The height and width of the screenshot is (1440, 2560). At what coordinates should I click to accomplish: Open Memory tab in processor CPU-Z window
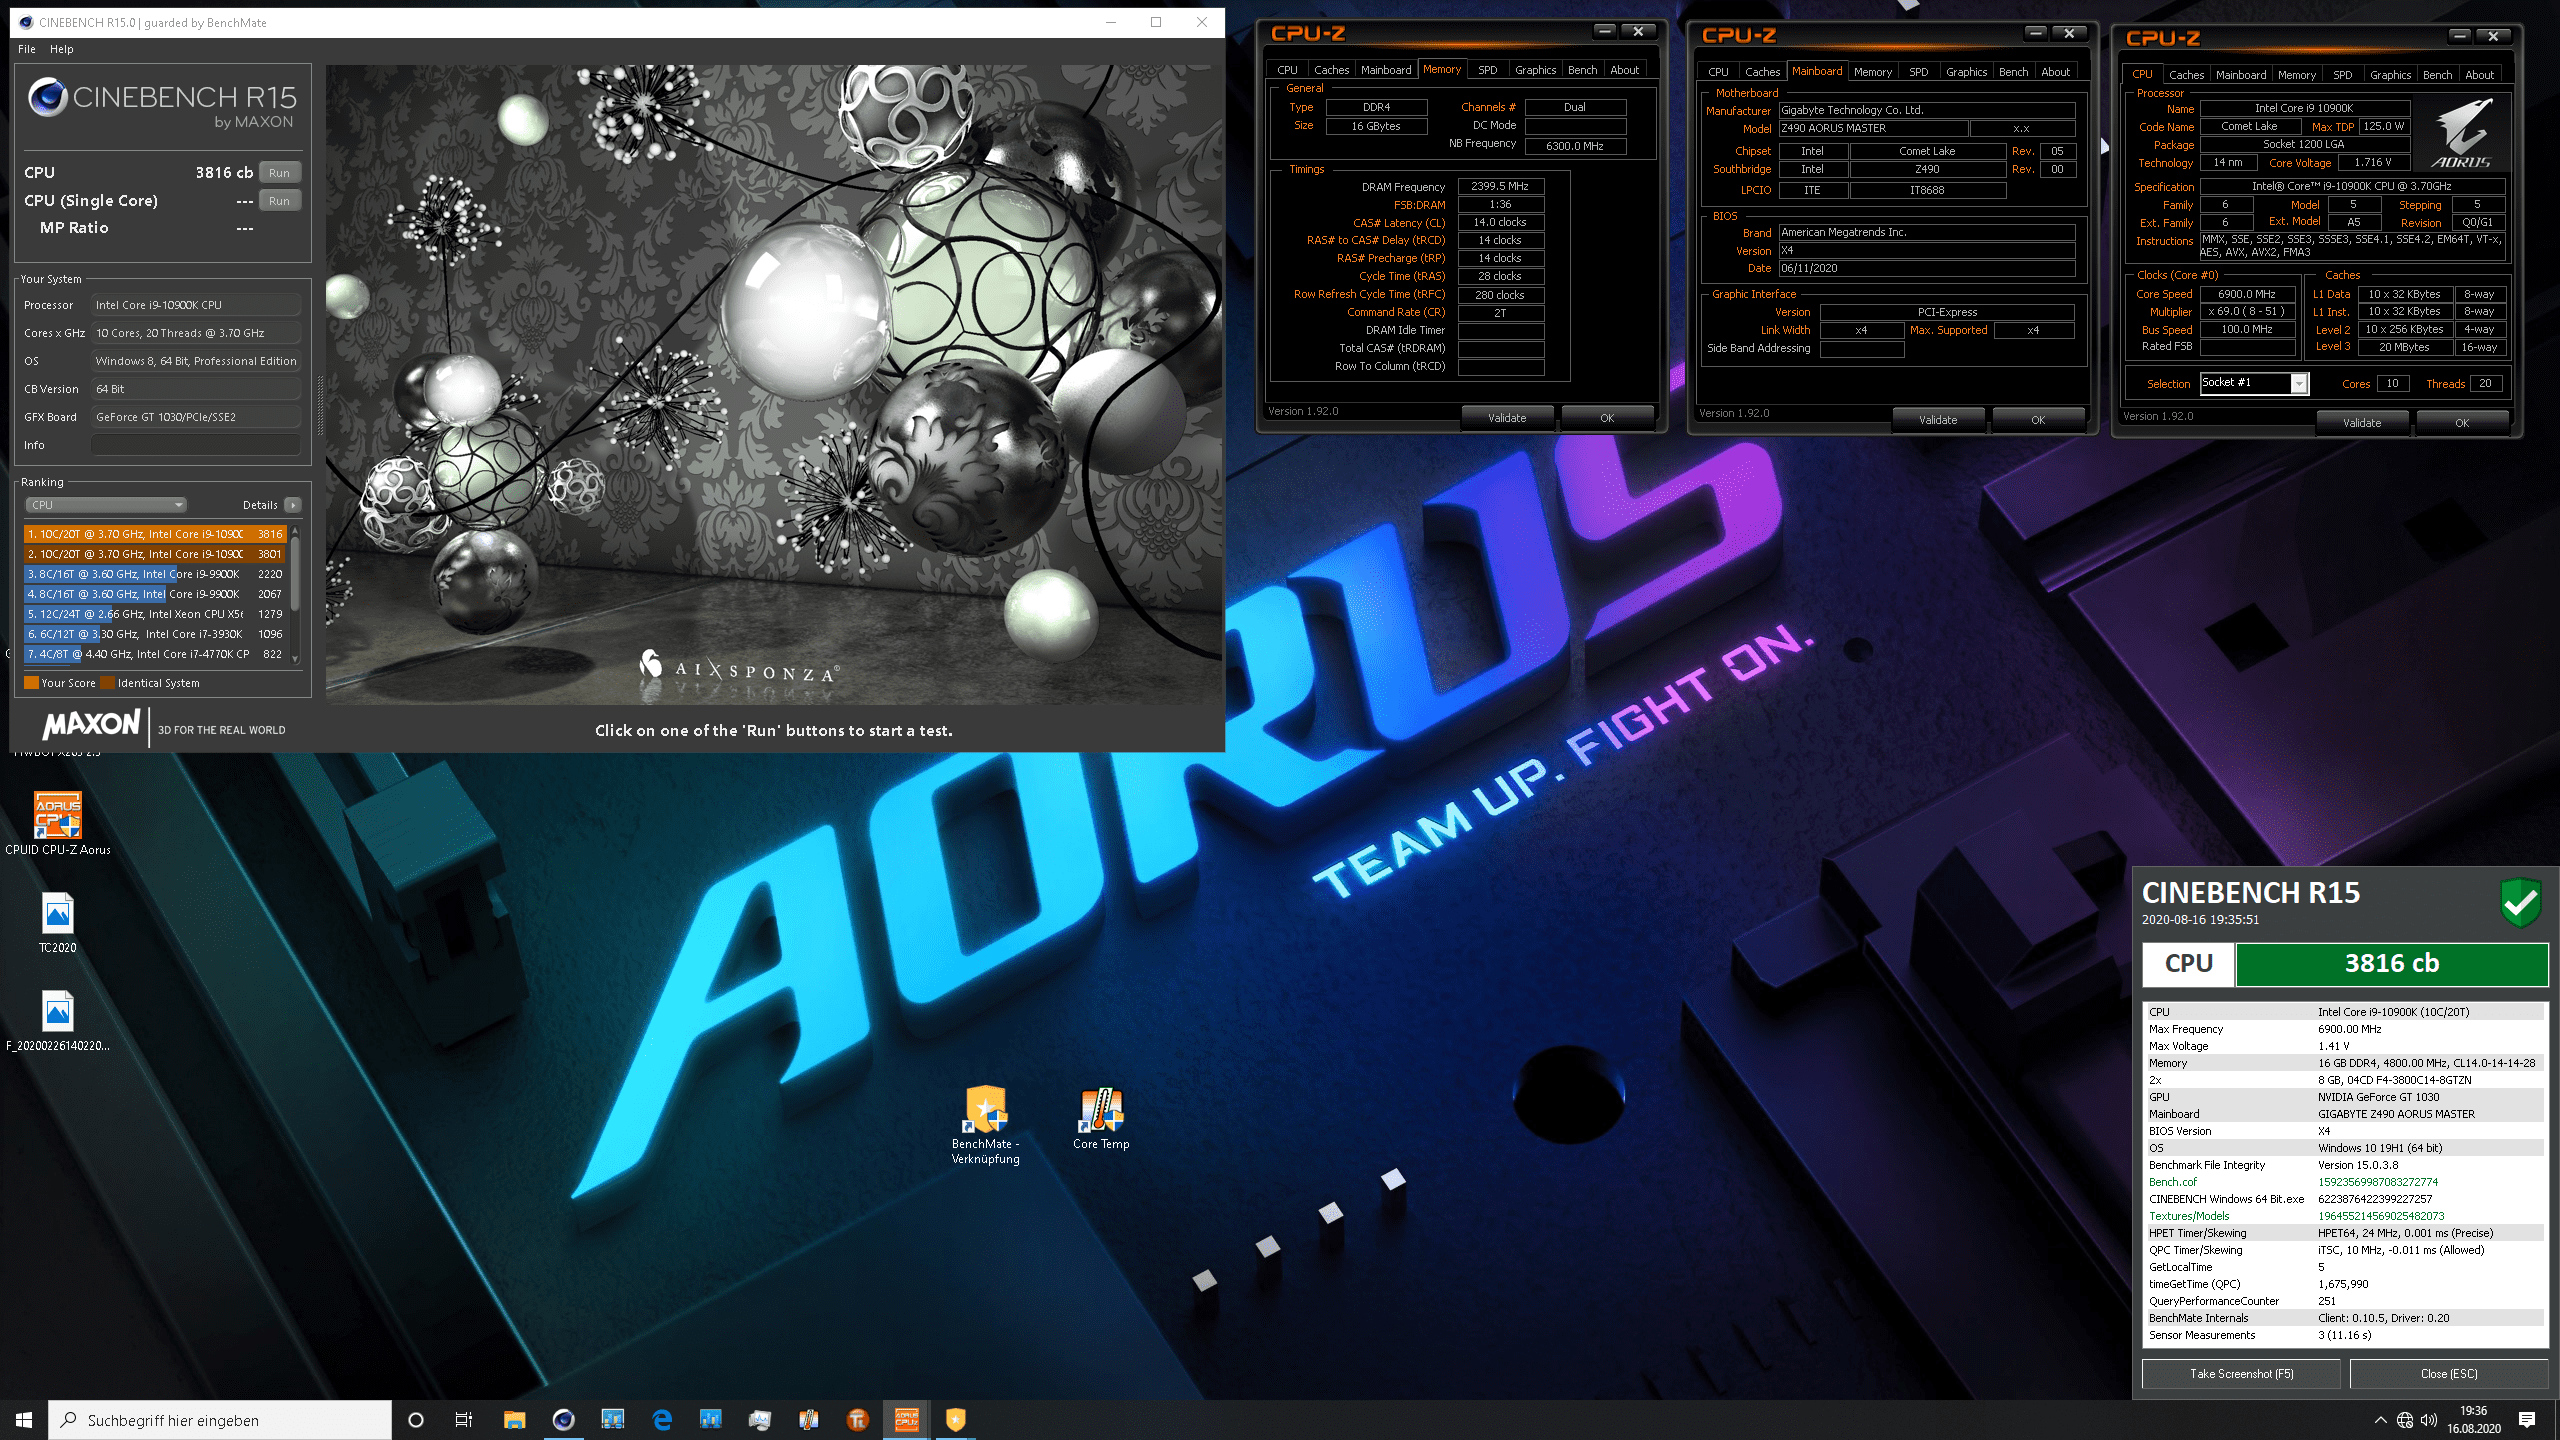tap(2296, 75)
